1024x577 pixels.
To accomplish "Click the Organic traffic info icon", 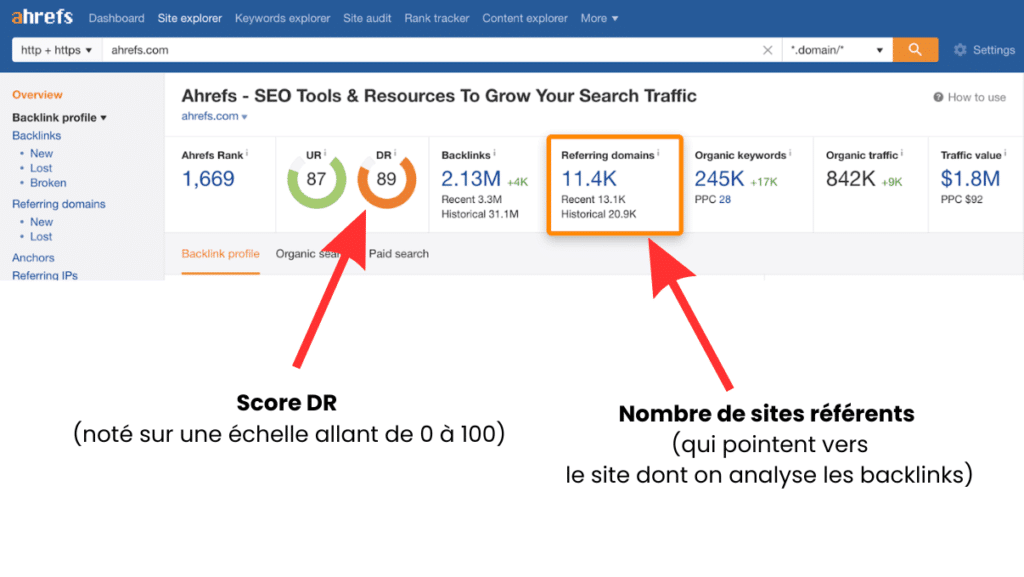I will (902, 153).
